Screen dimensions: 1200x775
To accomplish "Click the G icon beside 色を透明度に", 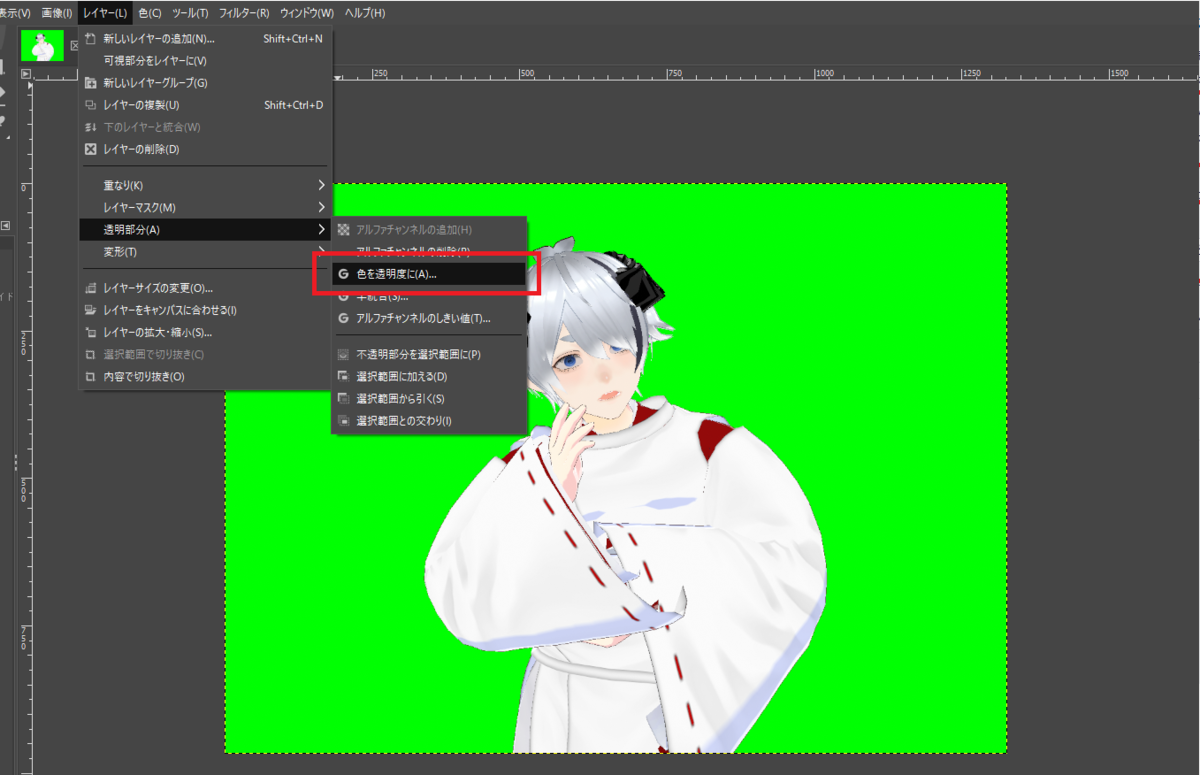I will (344, 273).
